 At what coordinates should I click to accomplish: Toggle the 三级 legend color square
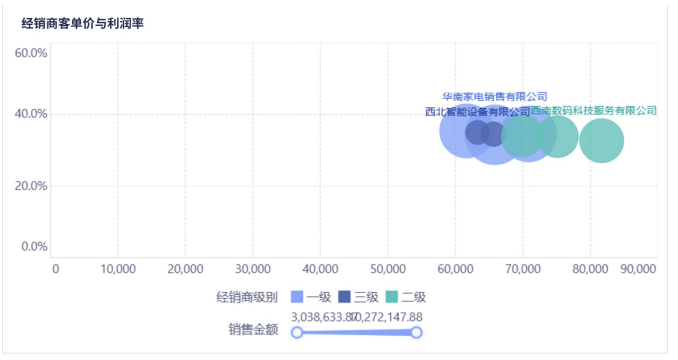click(344, 297)
